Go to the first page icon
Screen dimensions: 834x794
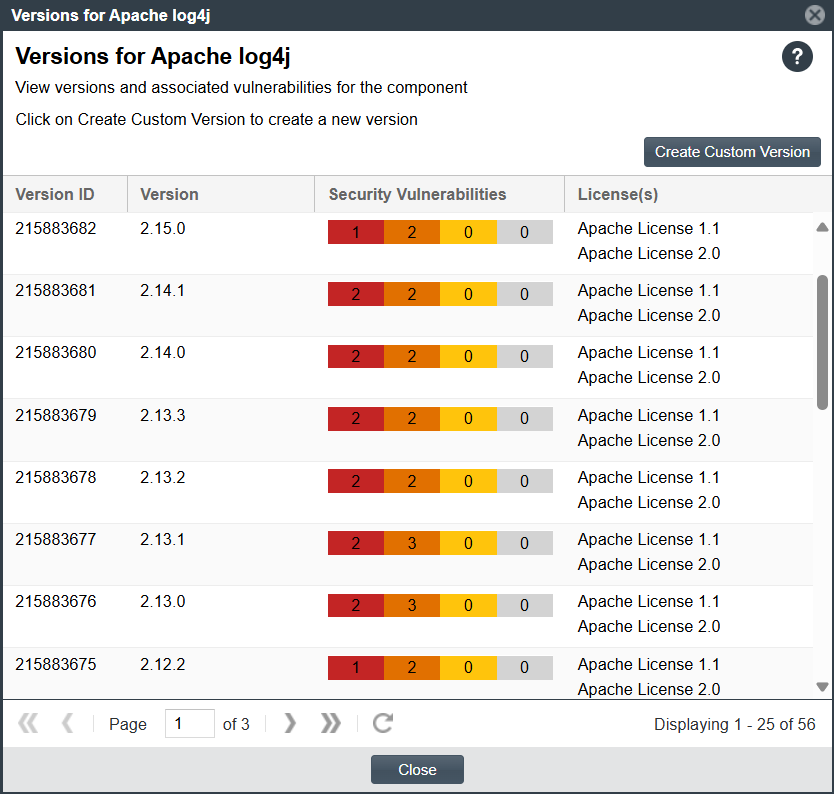pos(28,723)
